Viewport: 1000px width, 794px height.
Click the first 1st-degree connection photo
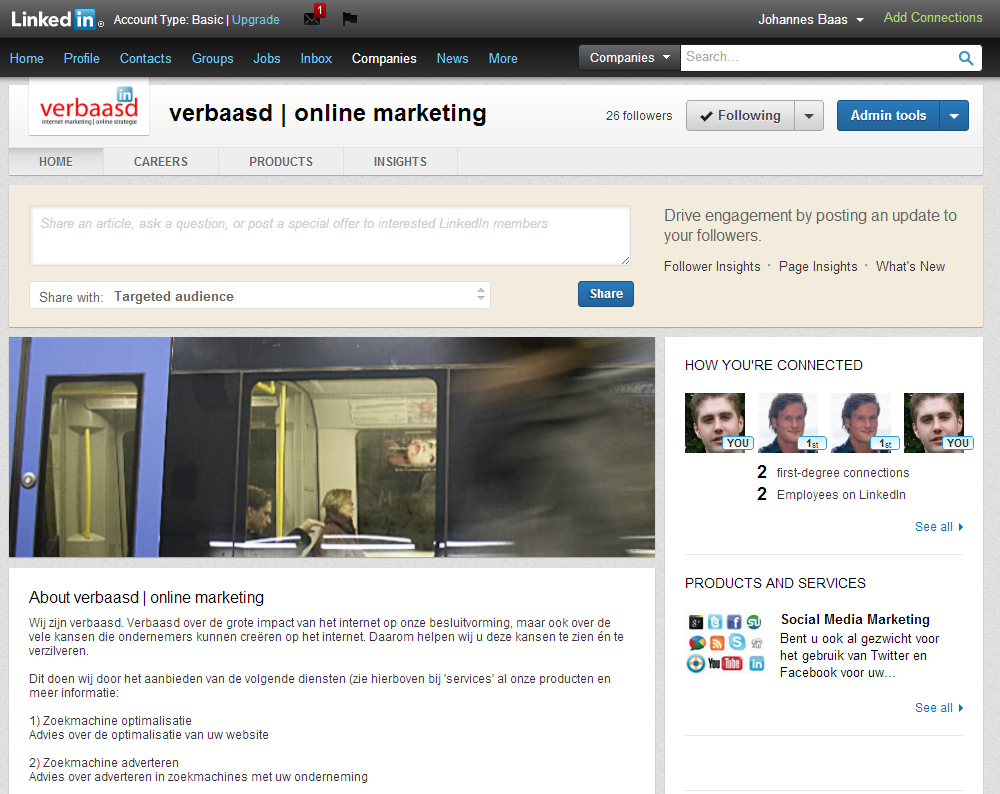point(788,423)
